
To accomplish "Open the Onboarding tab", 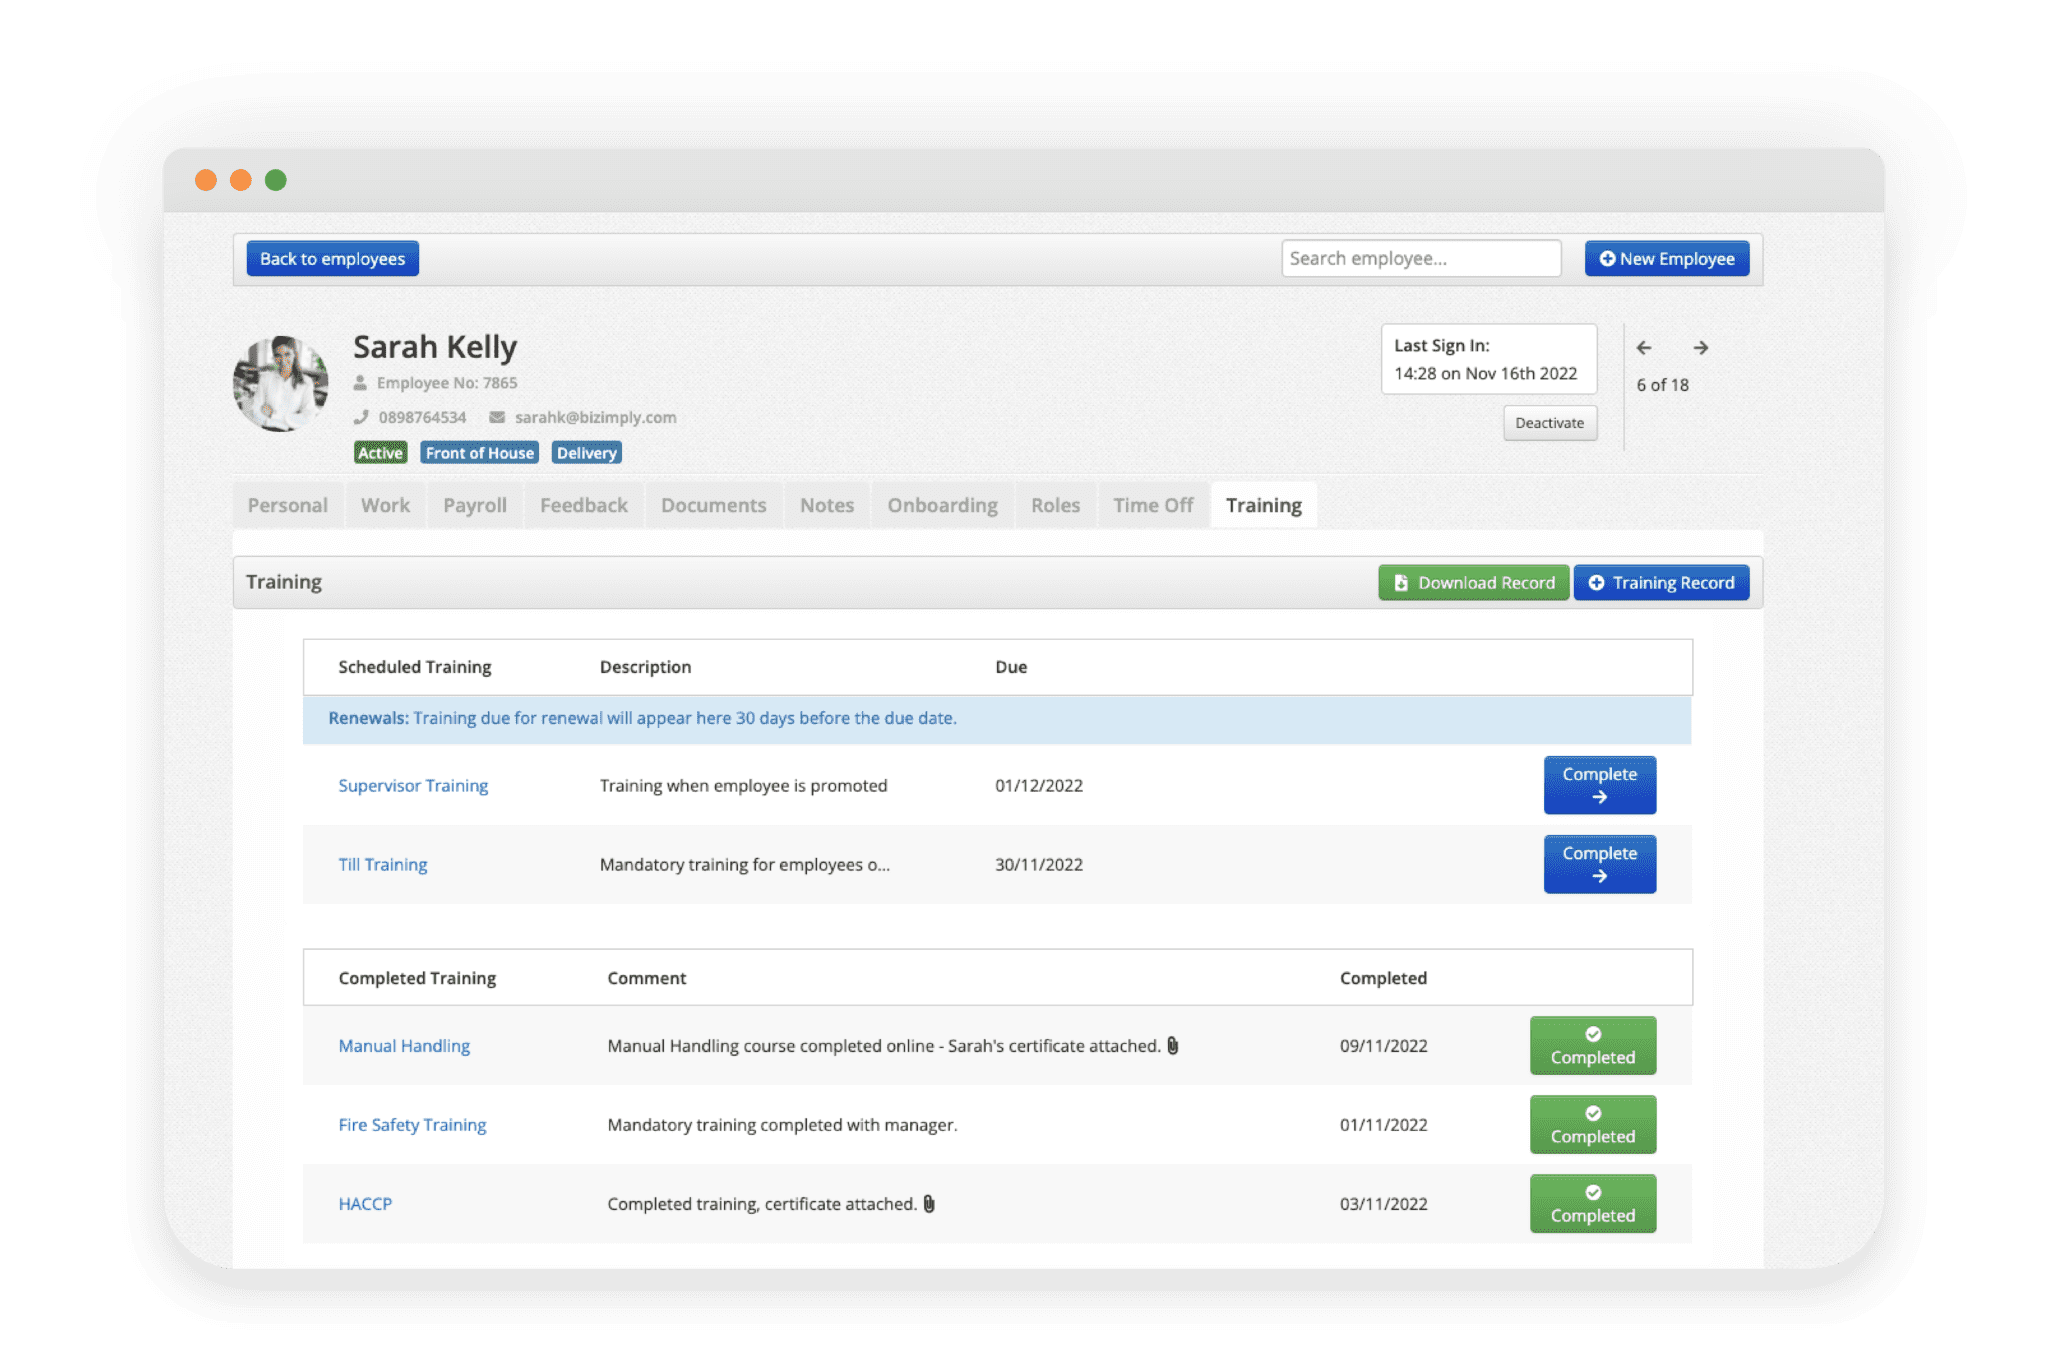I will tap(942, 505).
